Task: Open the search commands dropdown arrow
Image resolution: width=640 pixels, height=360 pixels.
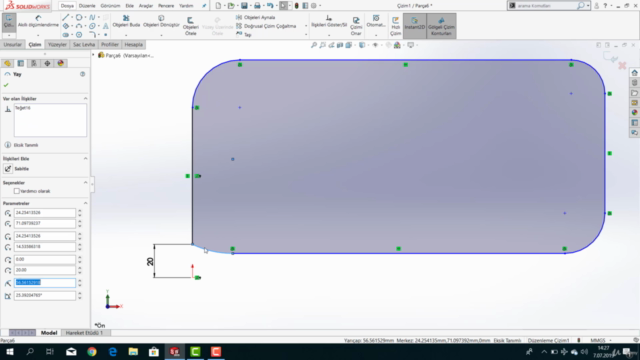Action: tap(588, 6)
